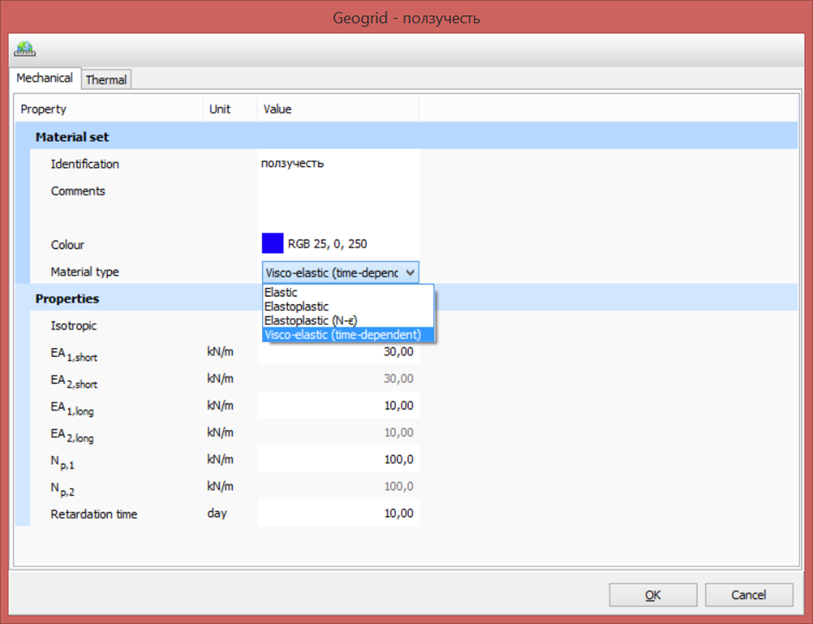Select Visco-elastic (time-dependent) list option
Image resolution: width=813 pixels, height=624 pixels.
click(343, 334)
